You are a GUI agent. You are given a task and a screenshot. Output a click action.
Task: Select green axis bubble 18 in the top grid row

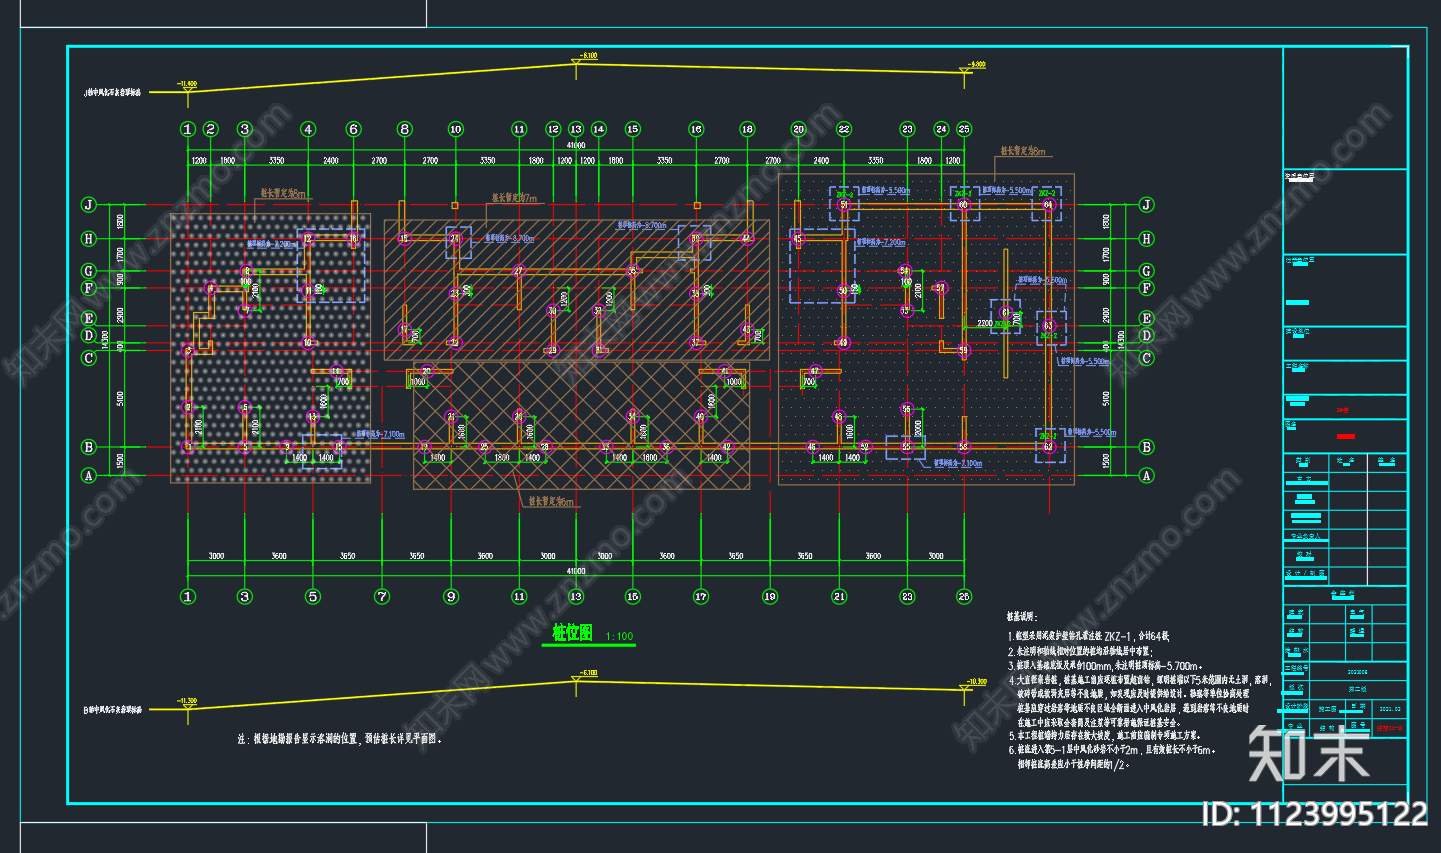pos(747,129)
